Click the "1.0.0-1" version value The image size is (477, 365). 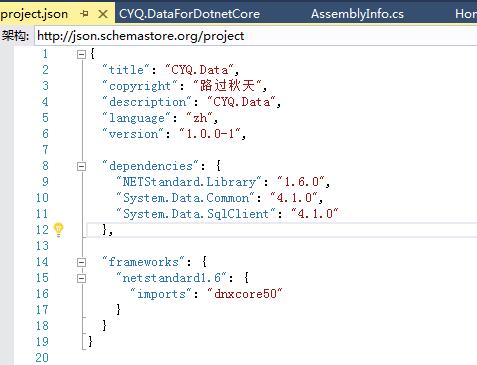(210, 134)
